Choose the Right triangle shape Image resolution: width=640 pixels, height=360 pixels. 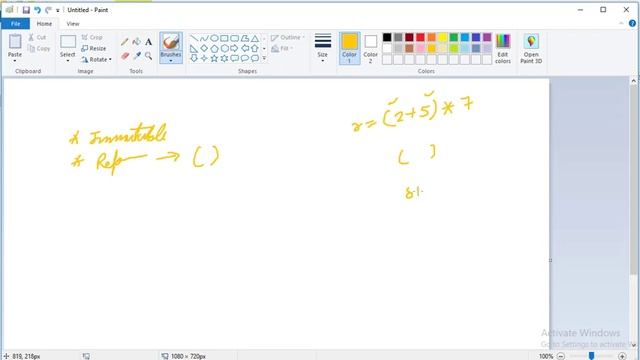[194, 49]
